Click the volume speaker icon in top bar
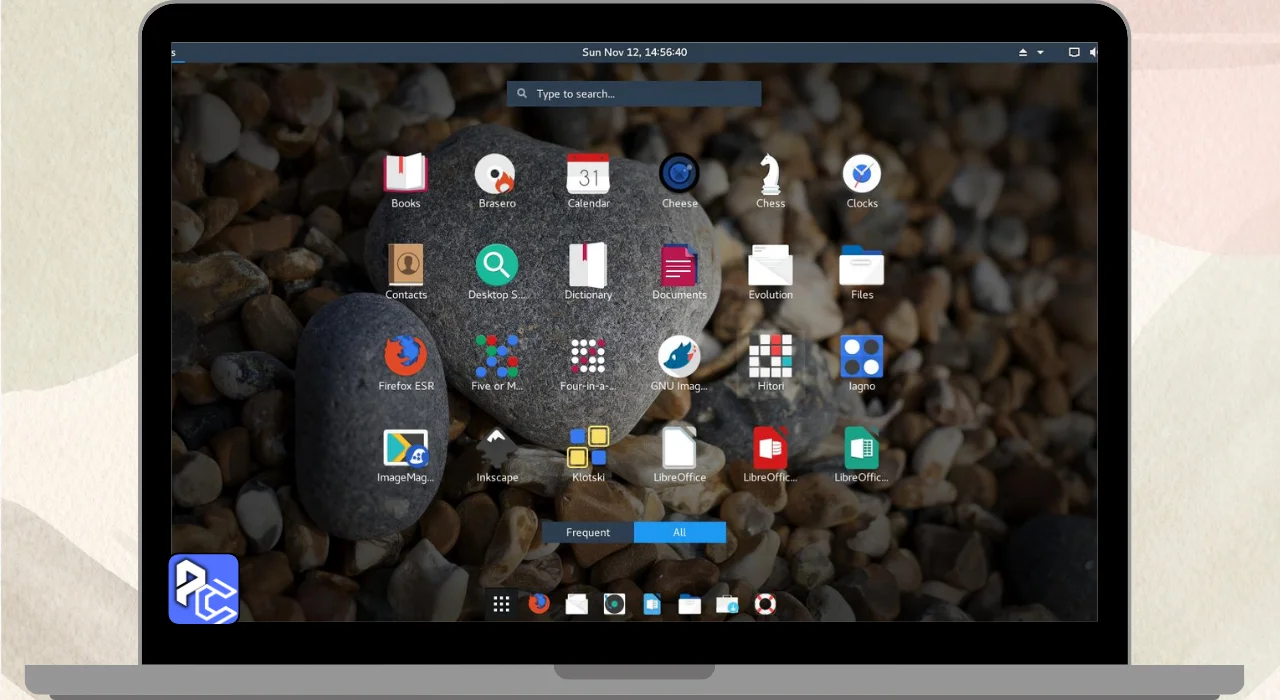Image resolution: width=1280 pixels, height=700 pixels. [x=1092, y=52]
